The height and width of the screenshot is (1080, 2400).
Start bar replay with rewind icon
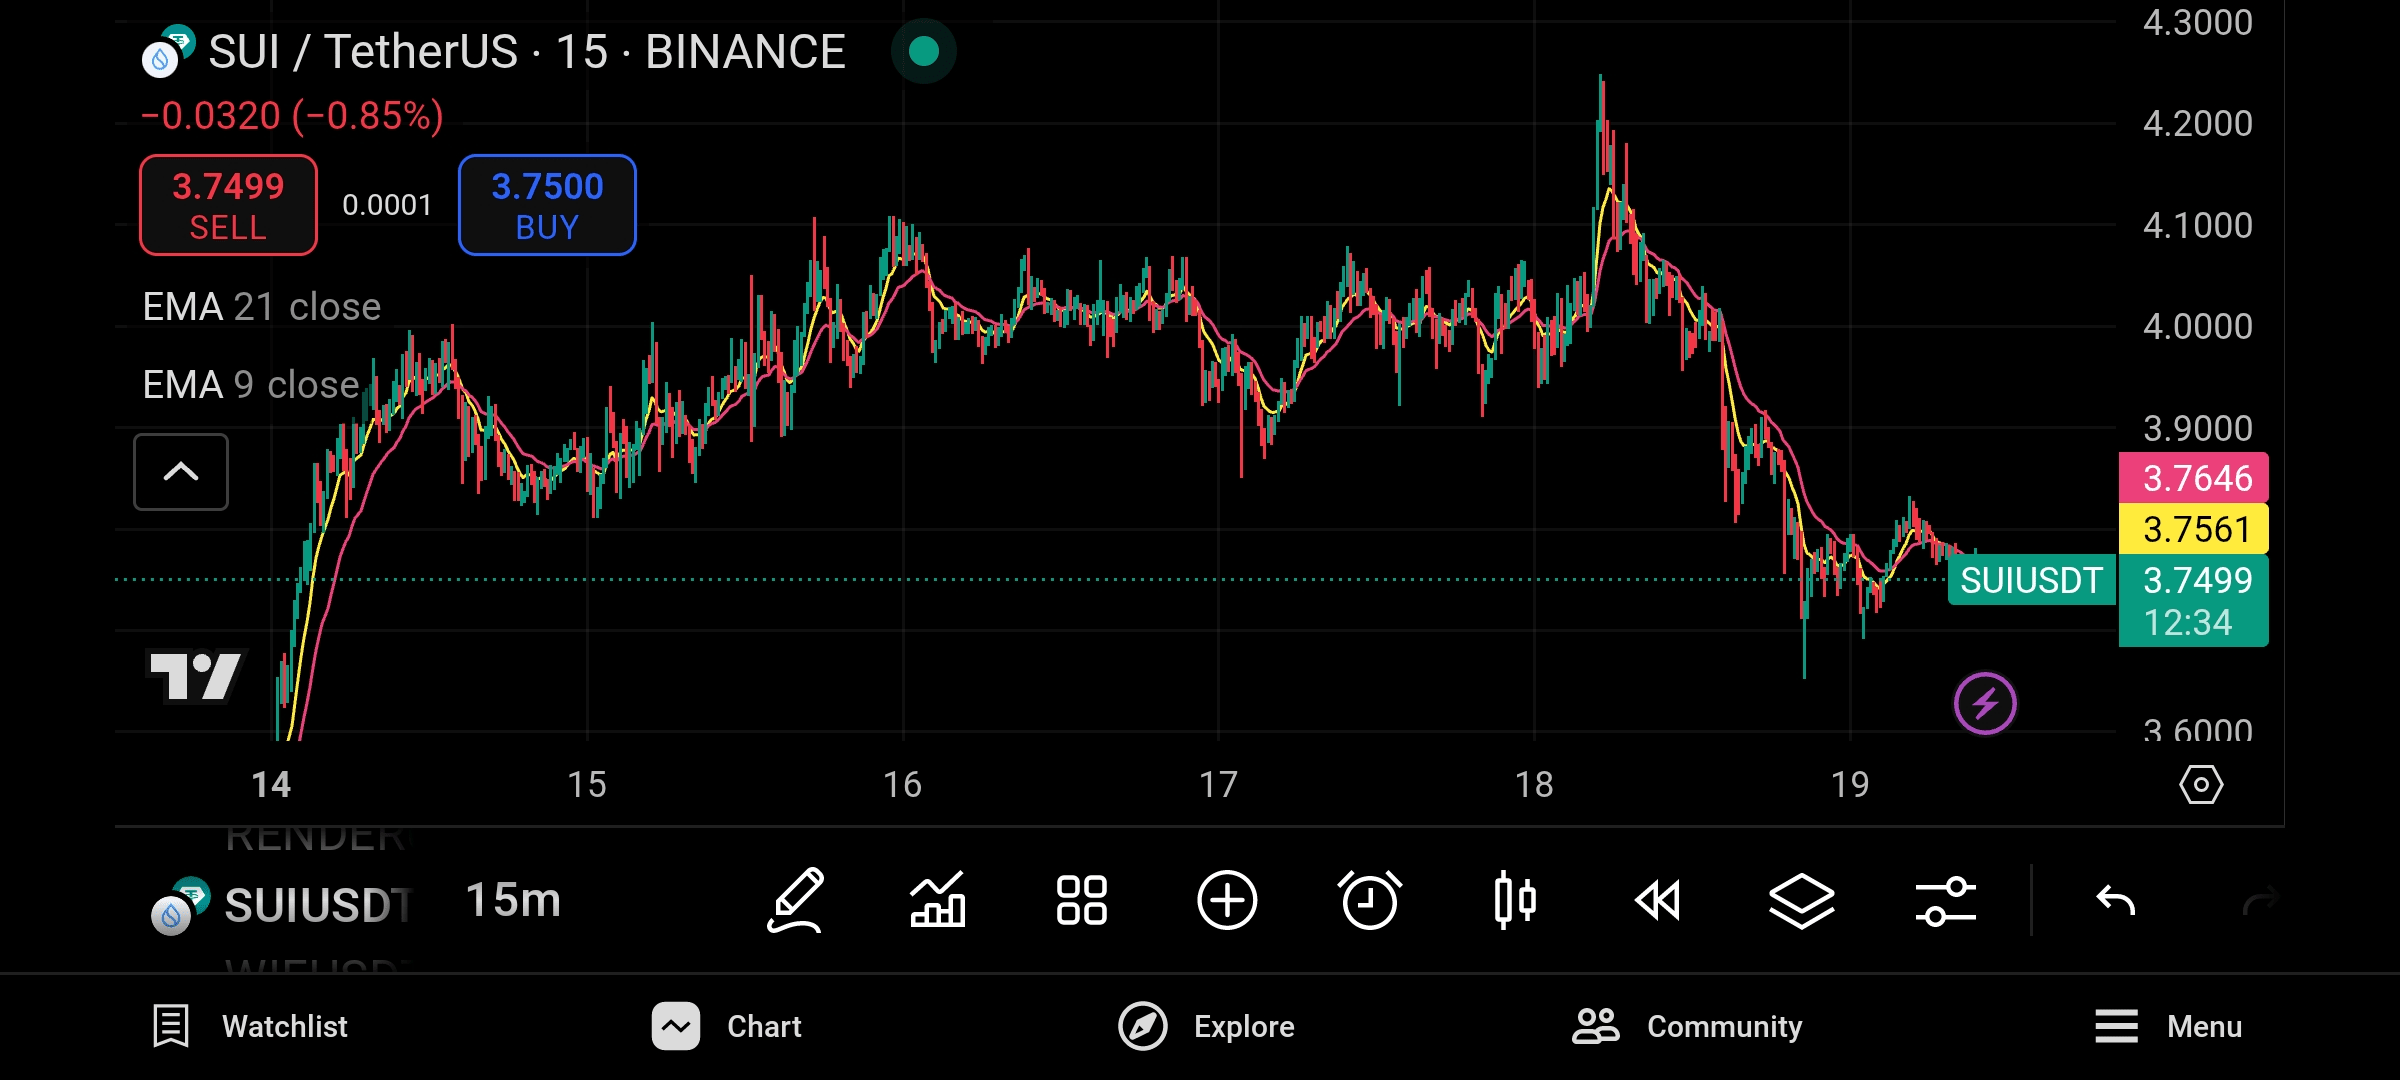[1658, 901]
